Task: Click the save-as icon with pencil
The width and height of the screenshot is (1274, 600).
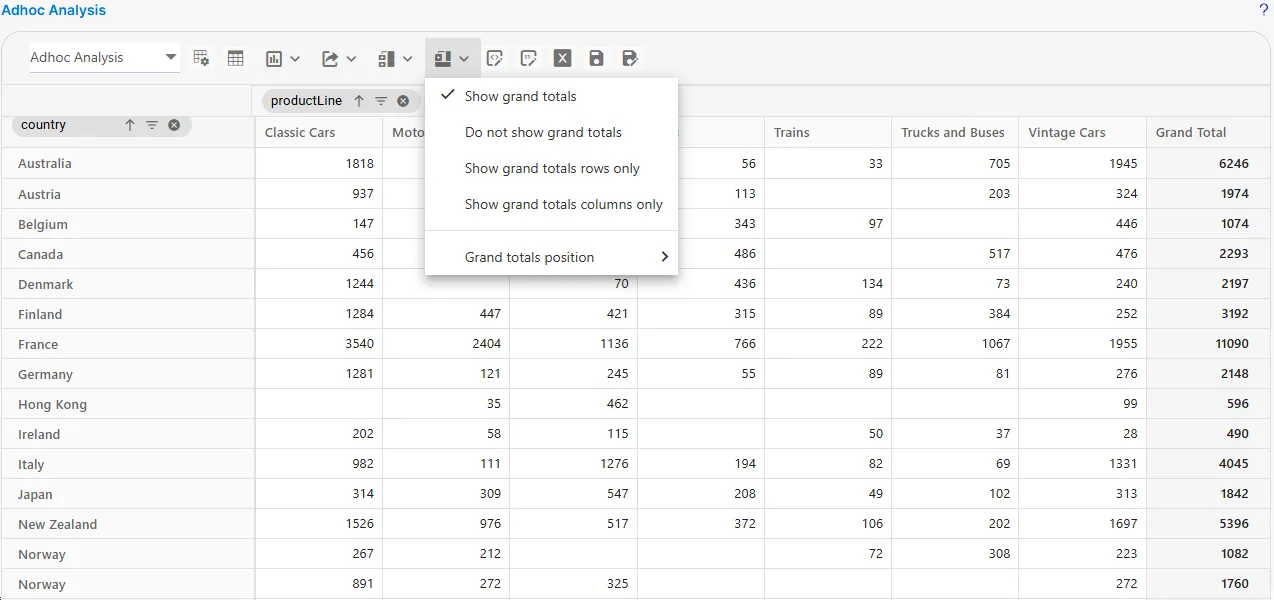Action: 630,59
